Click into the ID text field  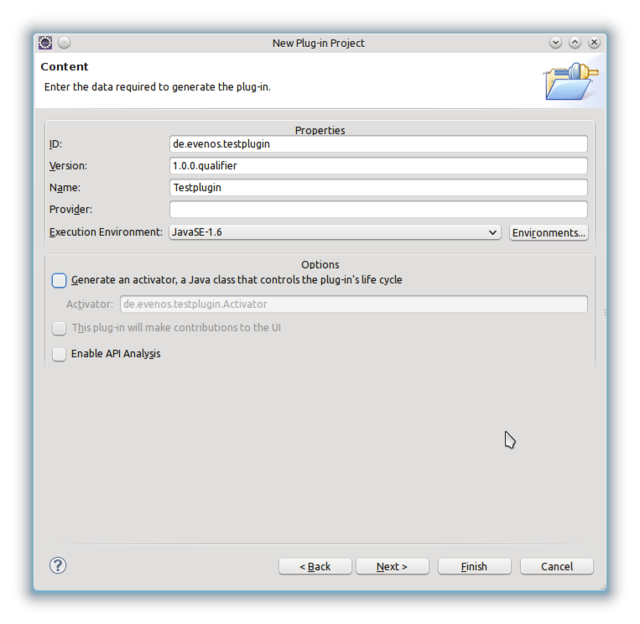(378, 144)
